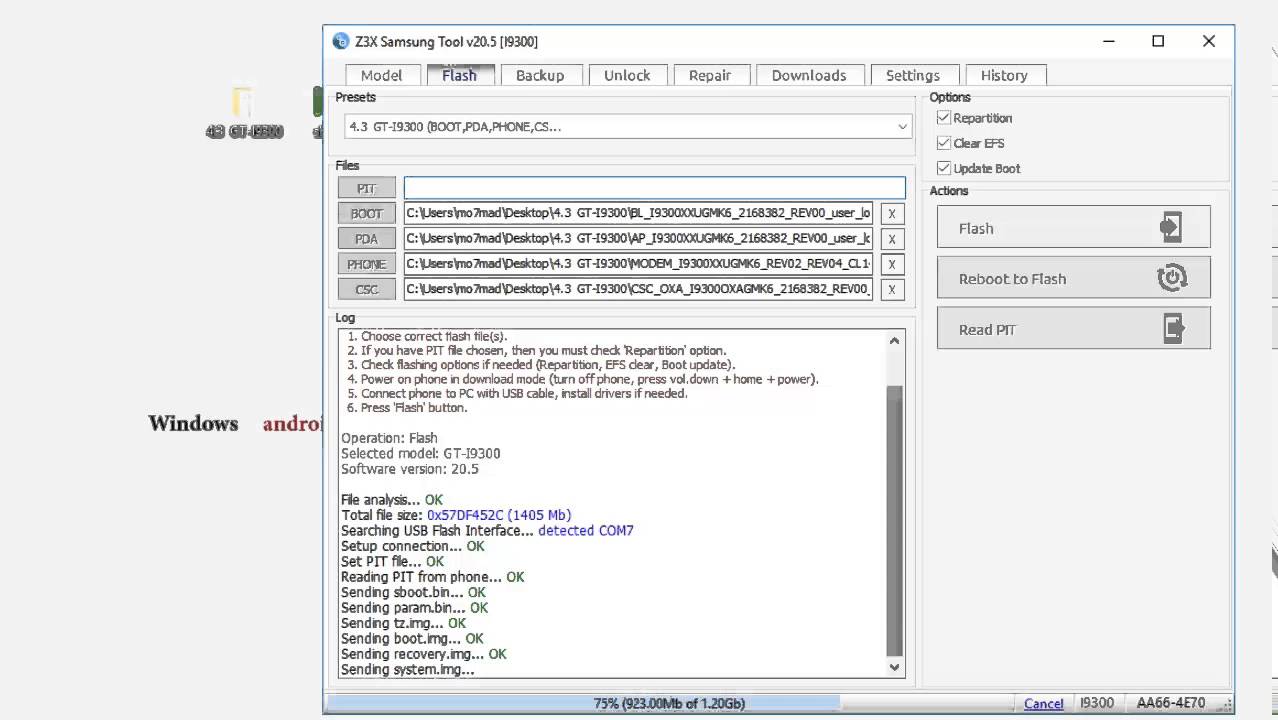Image resolution: width=1278 pixels, height=720 pixels.
Task: Click the I9300 status bar cell
Action: 1097,703
